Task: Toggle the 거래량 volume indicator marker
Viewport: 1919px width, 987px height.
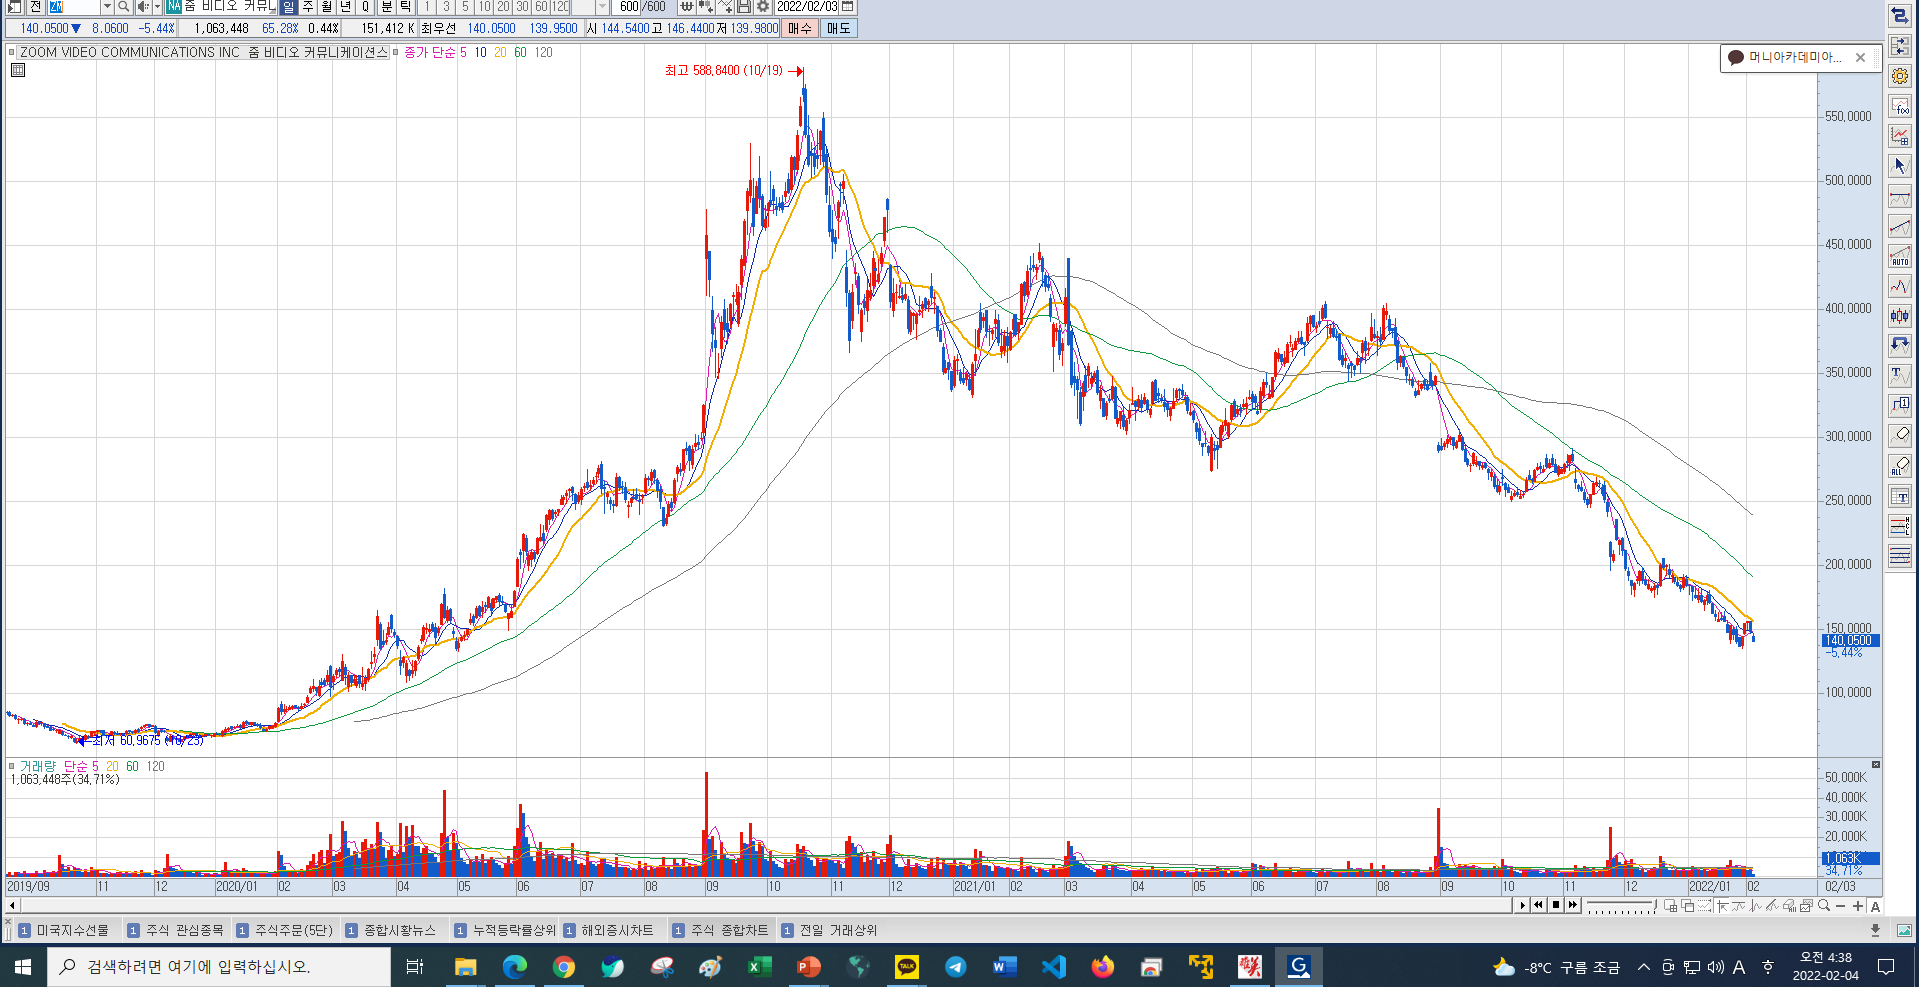Action: [x=12, y=766]
